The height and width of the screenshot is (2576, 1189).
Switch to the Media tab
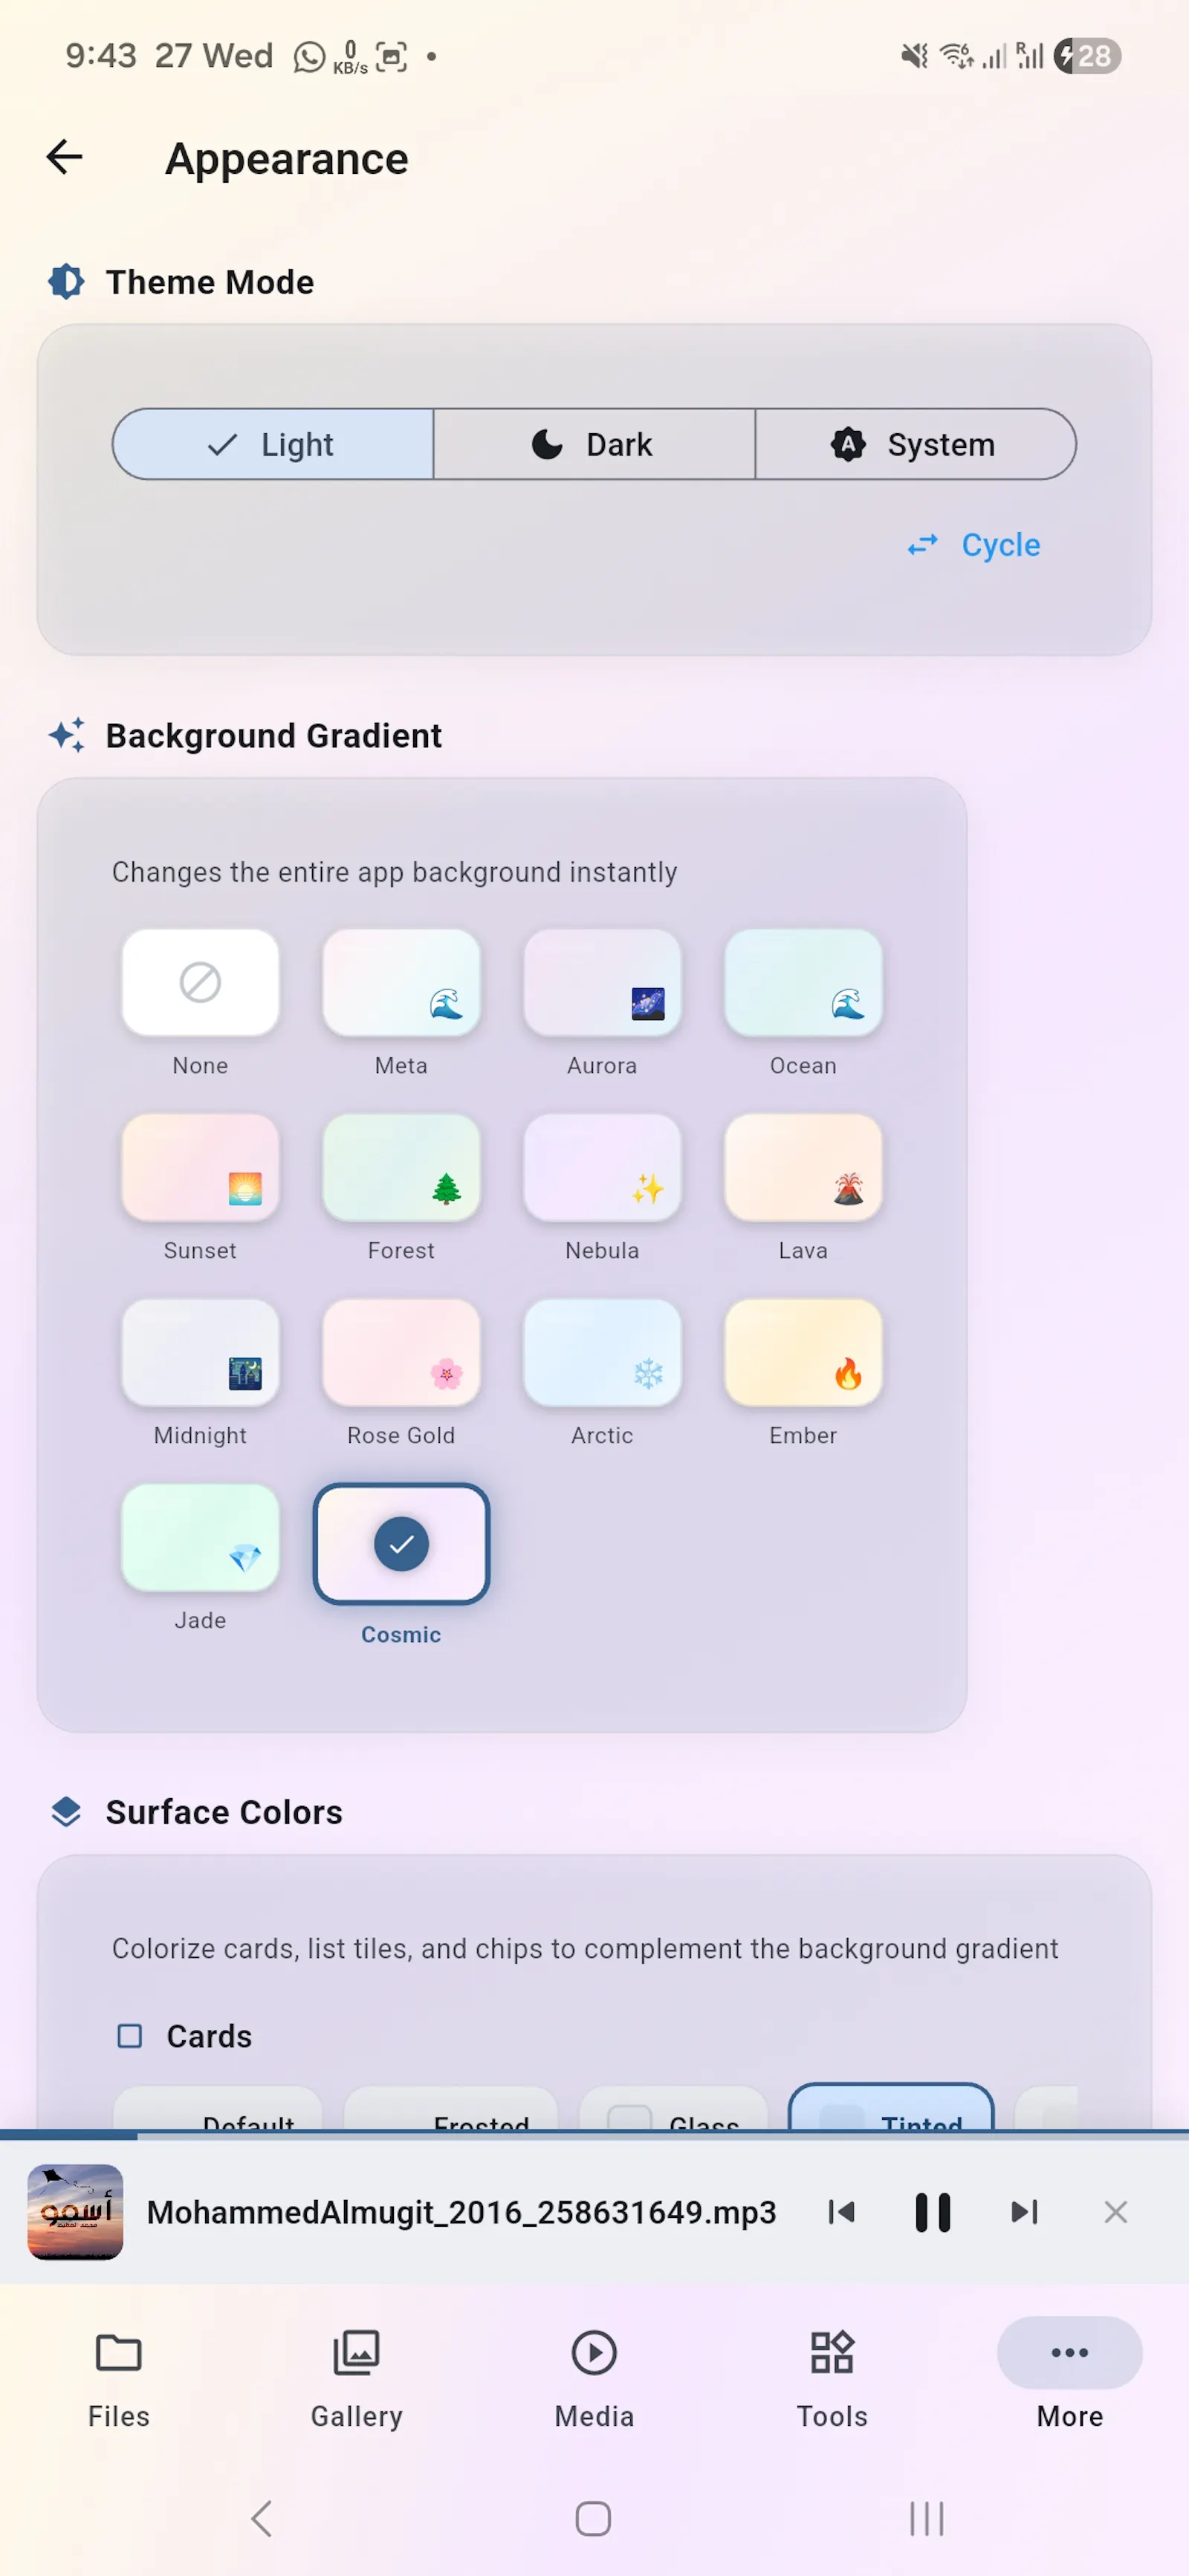coord(594,2378)
